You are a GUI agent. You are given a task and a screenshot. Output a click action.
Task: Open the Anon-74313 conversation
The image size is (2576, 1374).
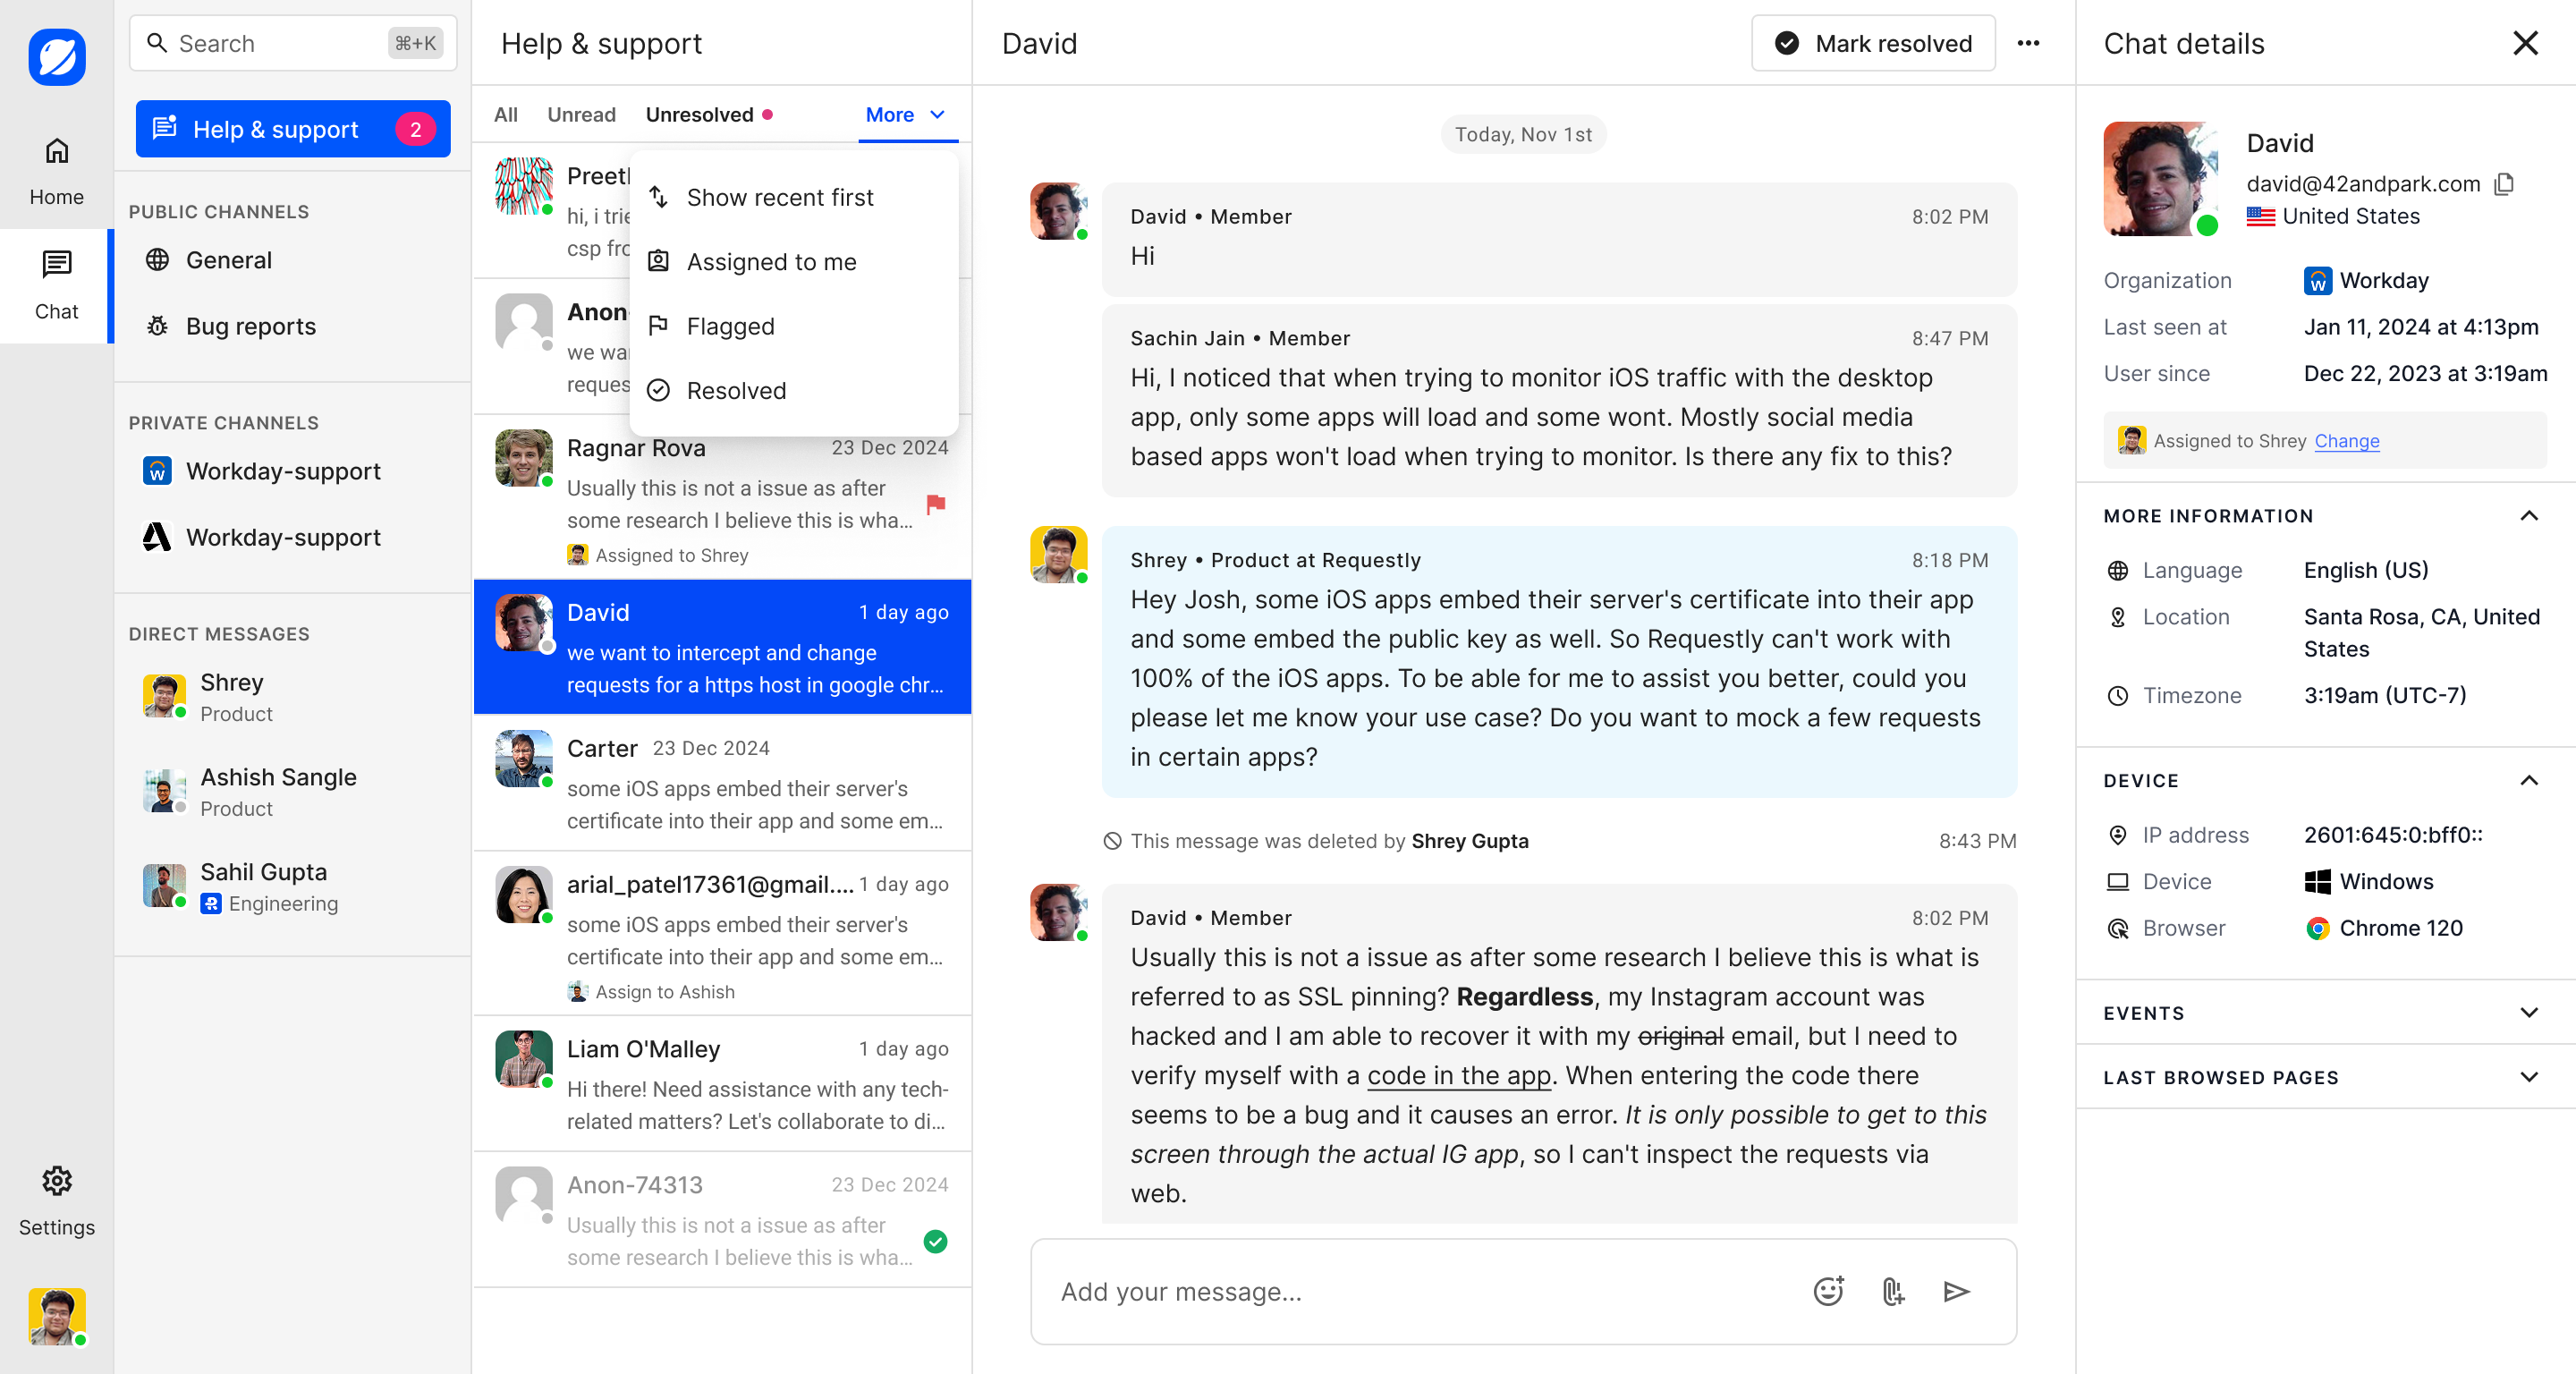coord(722,1219)
